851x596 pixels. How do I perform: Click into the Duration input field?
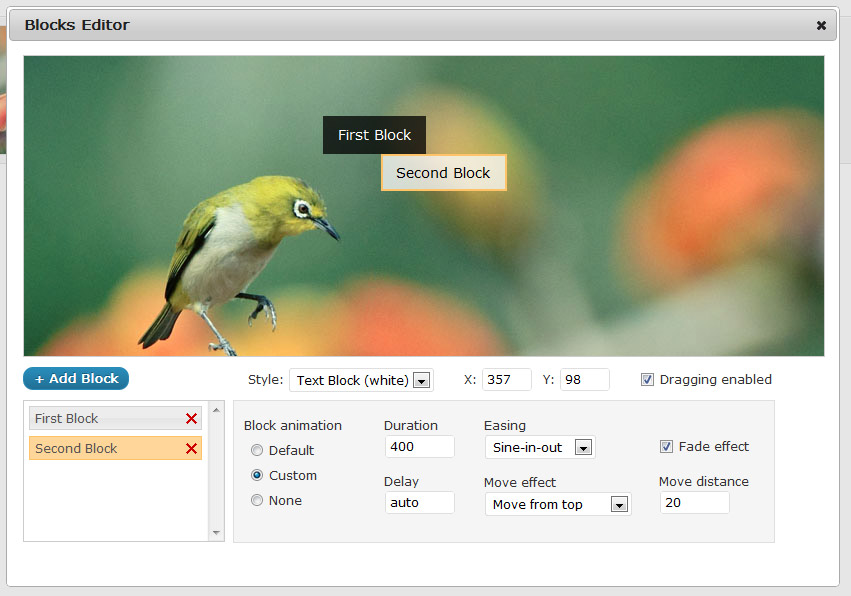point(419,447)
